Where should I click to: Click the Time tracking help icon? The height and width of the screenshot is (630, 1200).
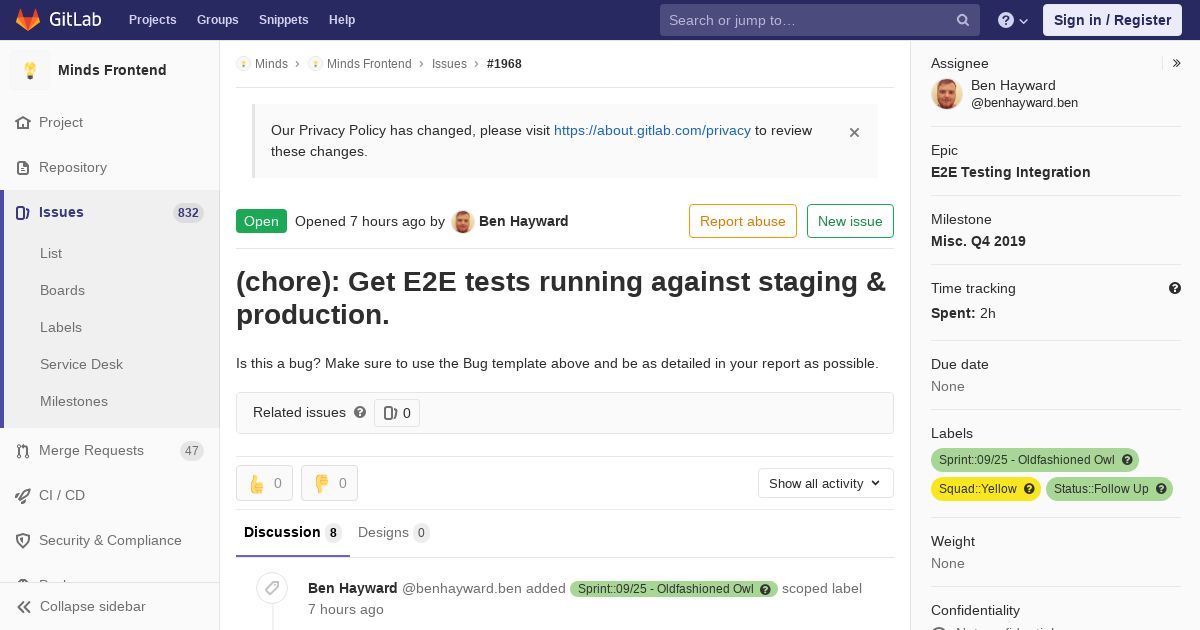click(x=1175, y=288)
